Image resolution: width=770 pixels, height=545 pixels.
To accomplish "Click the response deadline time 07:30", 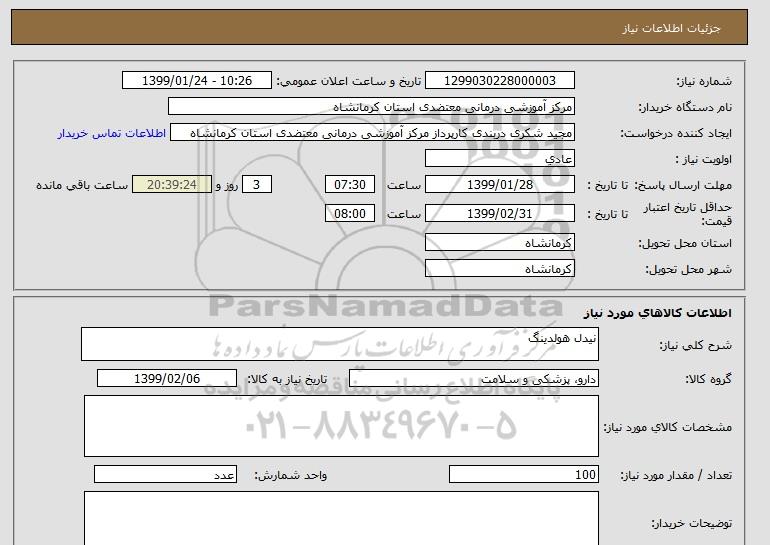I will 350,185.
